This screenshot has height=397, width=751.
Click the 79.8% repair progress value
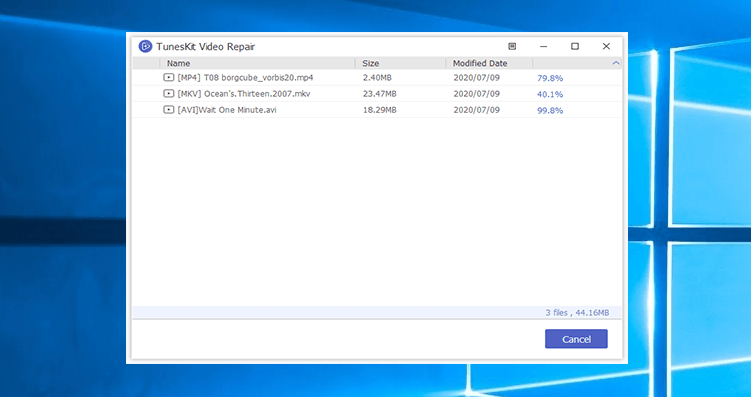(550, 78)
